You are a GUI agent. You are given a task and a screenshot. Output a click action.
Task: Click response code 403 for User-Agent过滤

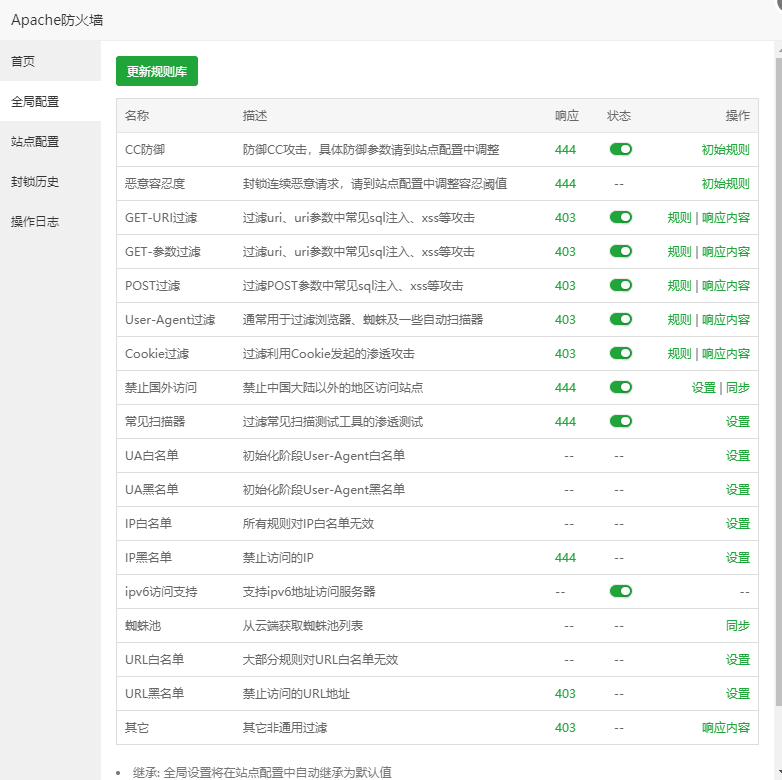click(x=565, y=319)
